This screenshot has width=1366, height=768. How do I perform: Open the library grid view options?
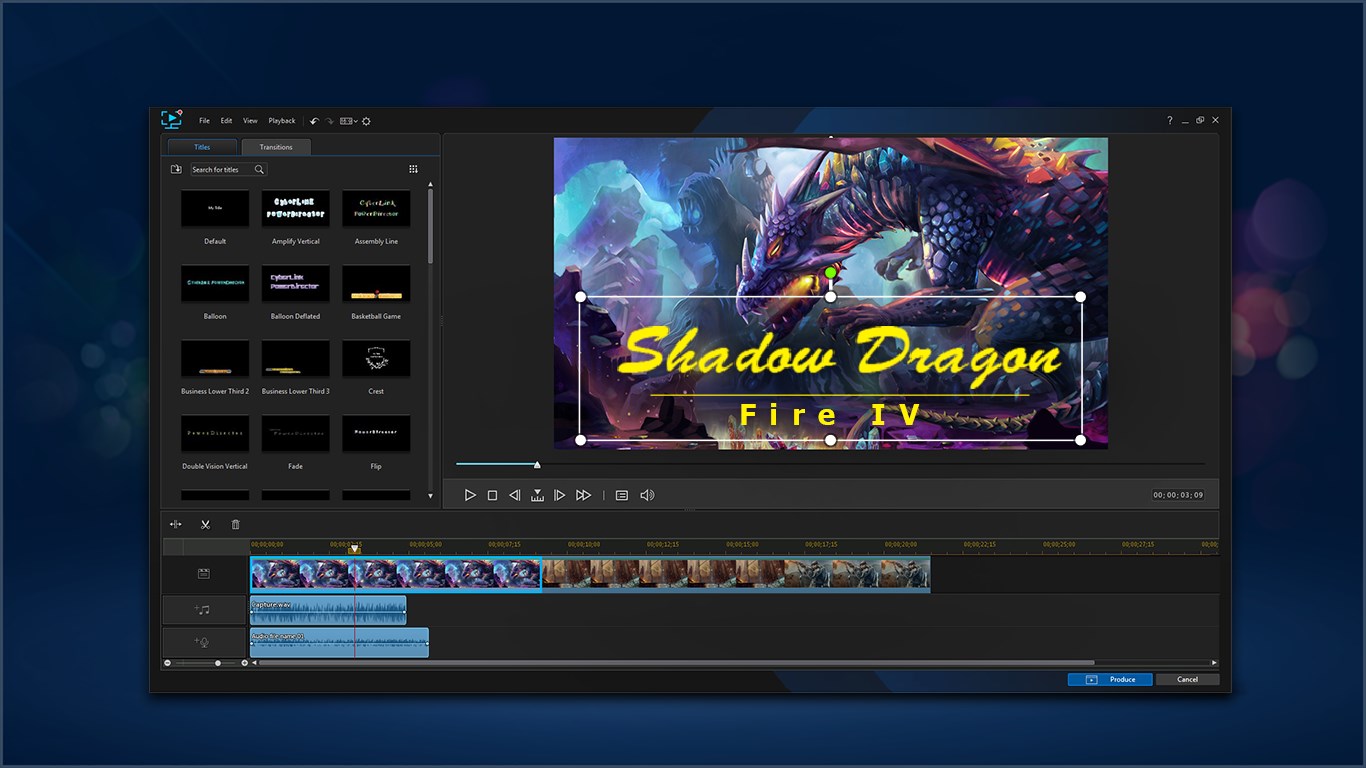tap(414, 169)
